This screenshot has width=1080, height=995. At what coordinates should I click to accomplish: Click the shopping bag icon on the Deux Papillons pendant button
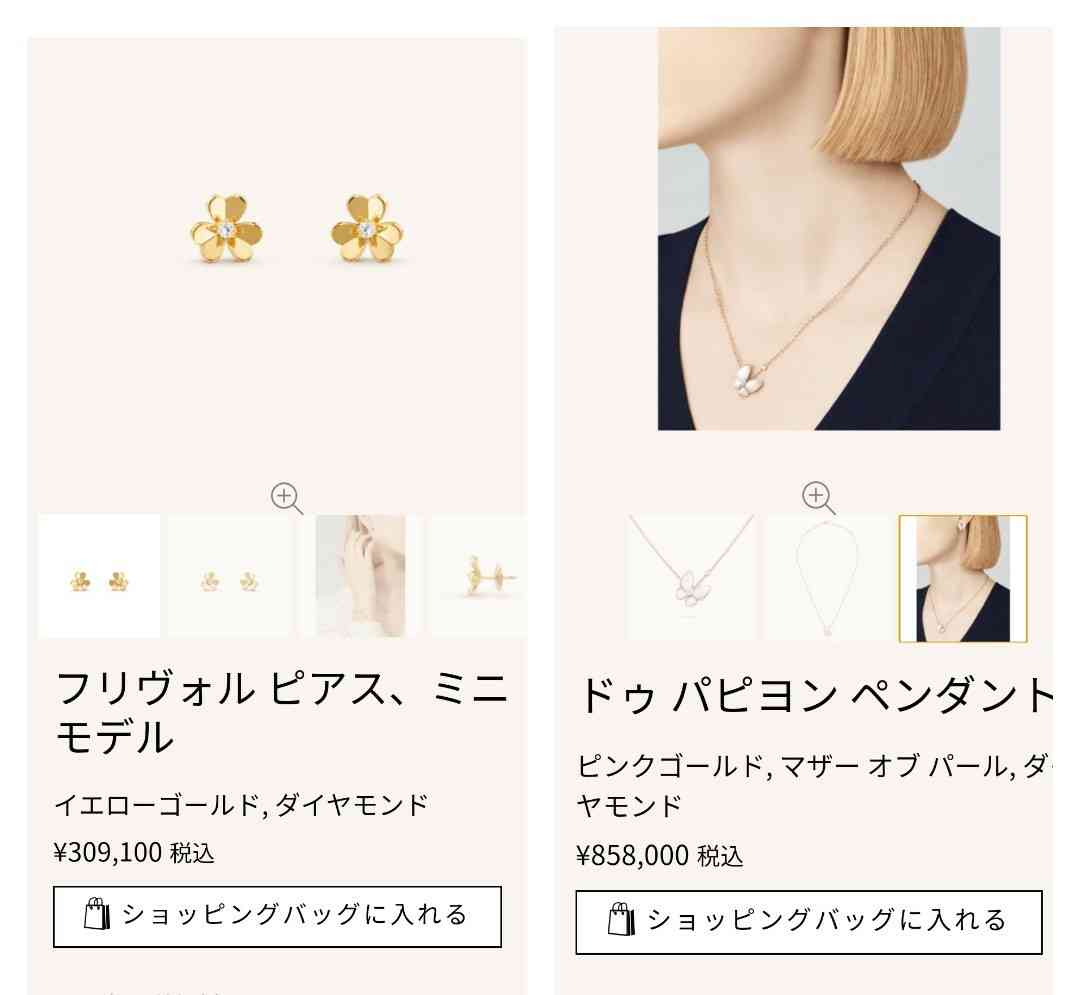(621, 919)
